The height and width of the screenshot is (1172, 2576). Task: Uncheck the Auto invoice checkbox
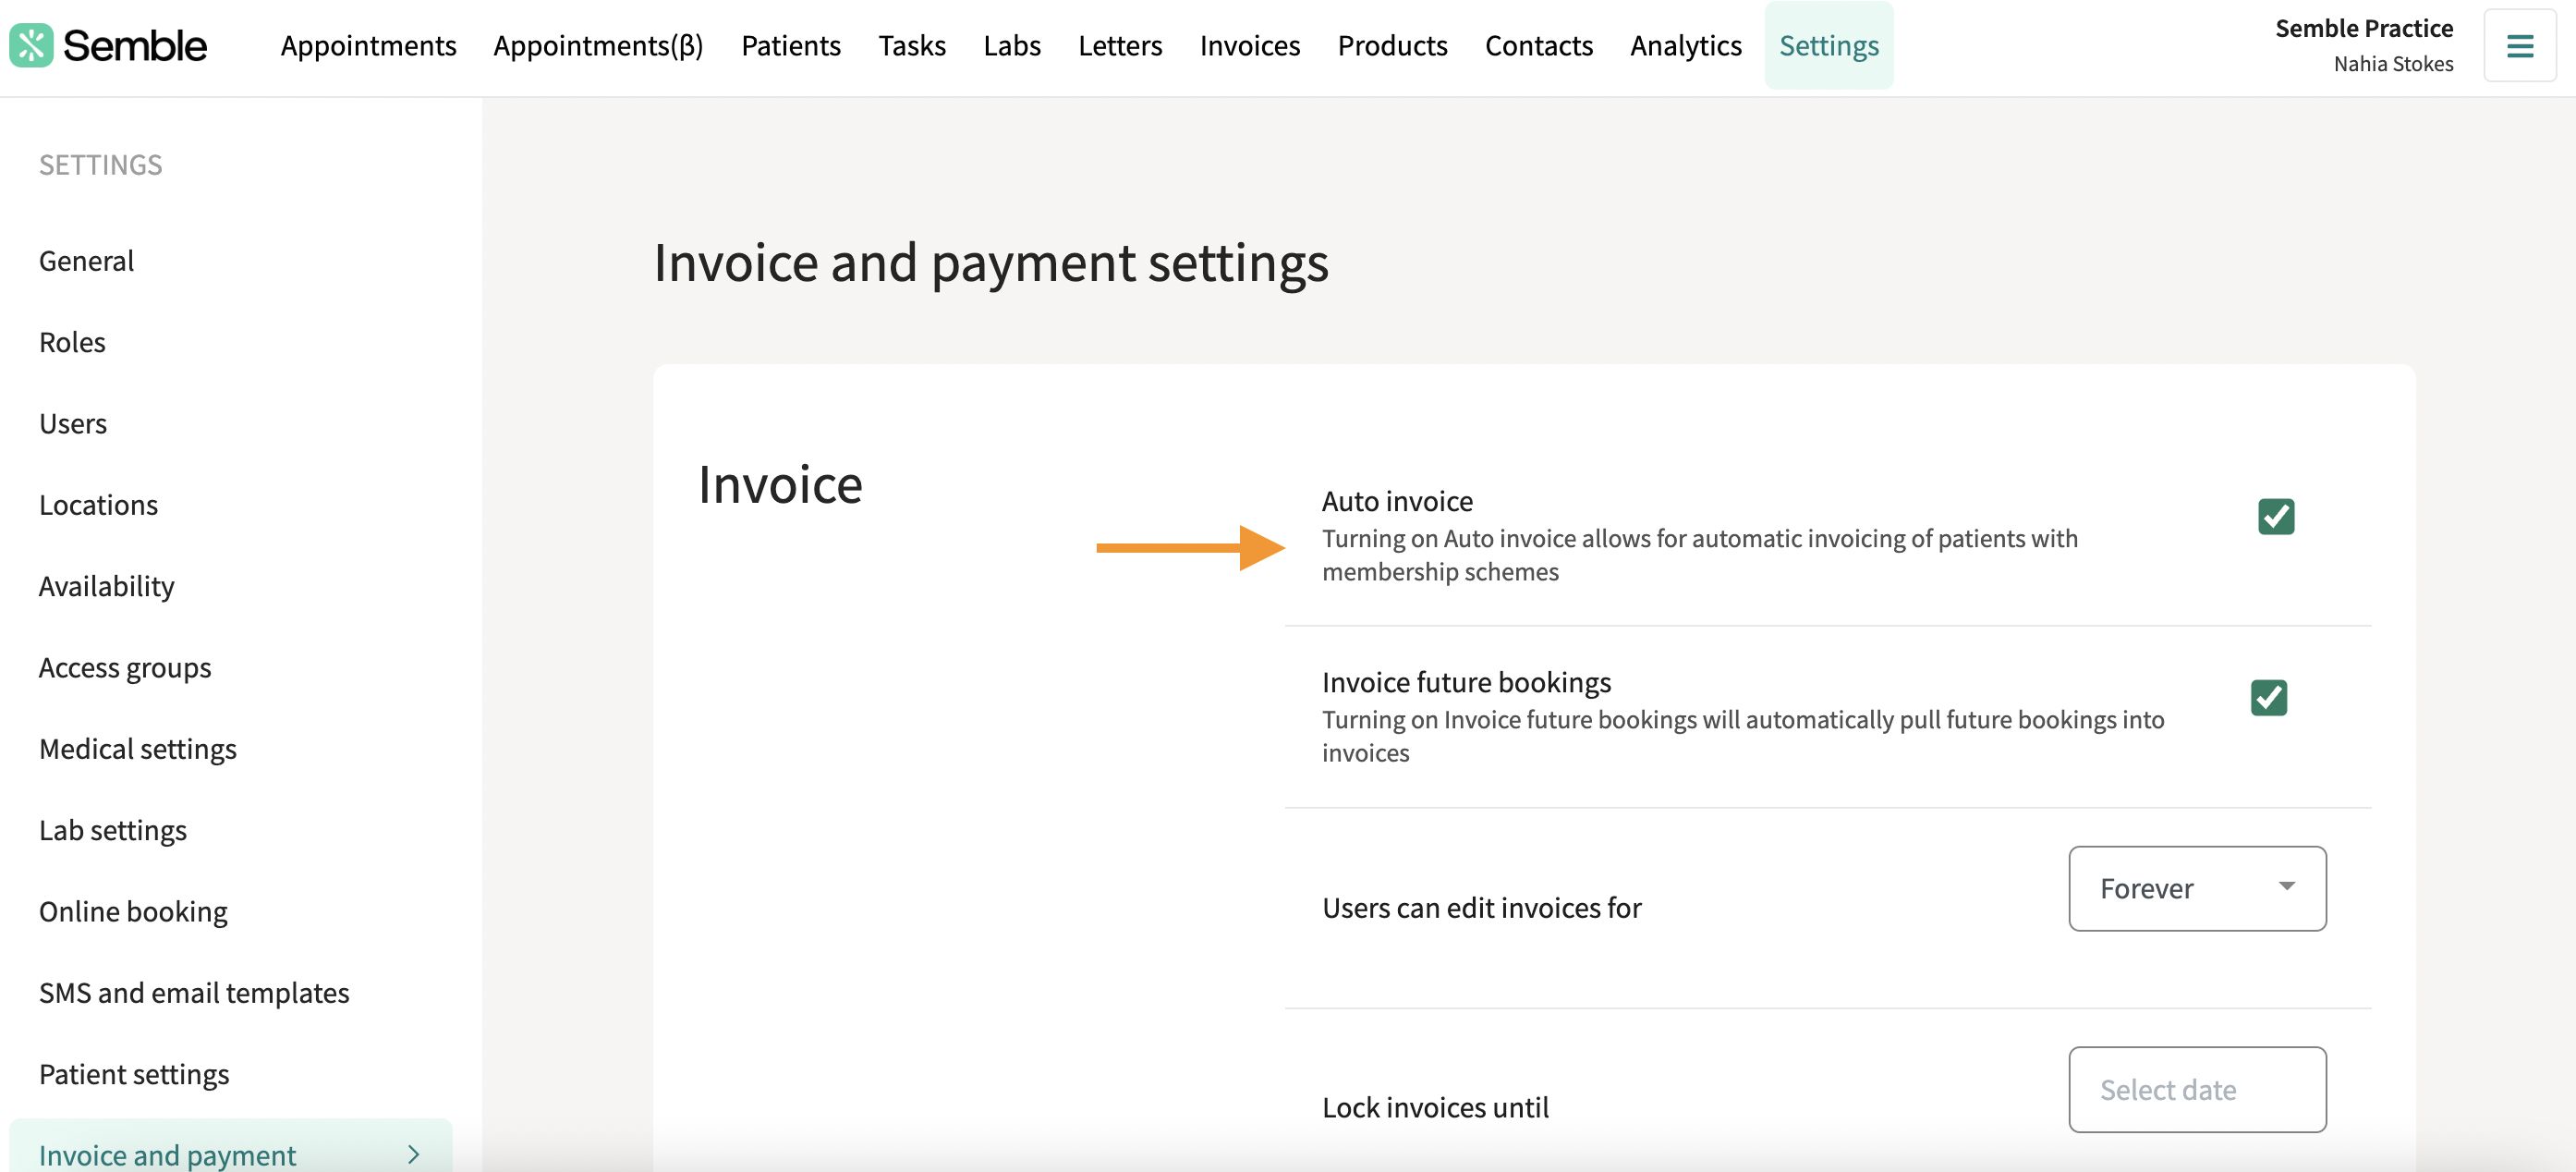2276,516
